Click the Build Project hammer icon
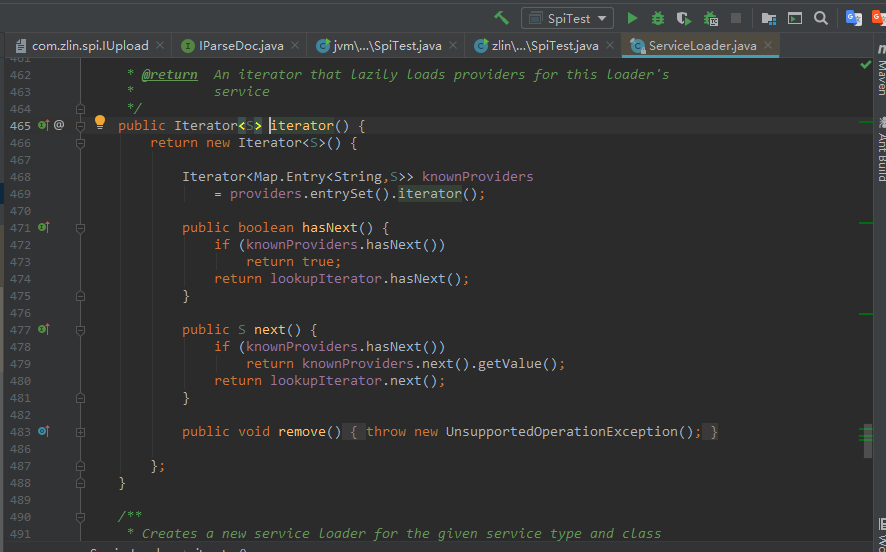This screenshot has width=886, height=552. [501, 18]
